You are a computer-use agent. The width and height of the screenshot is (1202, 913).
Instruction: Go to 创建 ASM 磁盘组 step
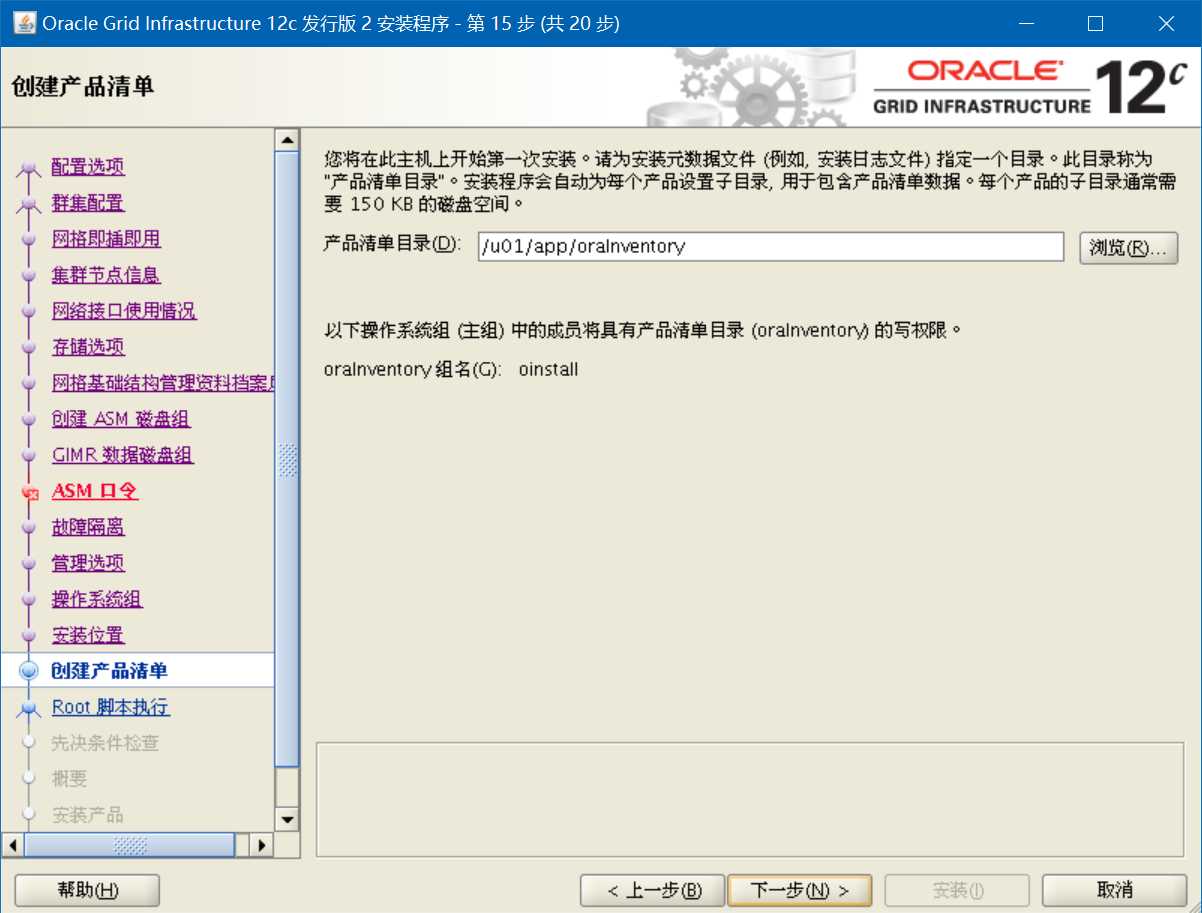(x=121, y=419)
